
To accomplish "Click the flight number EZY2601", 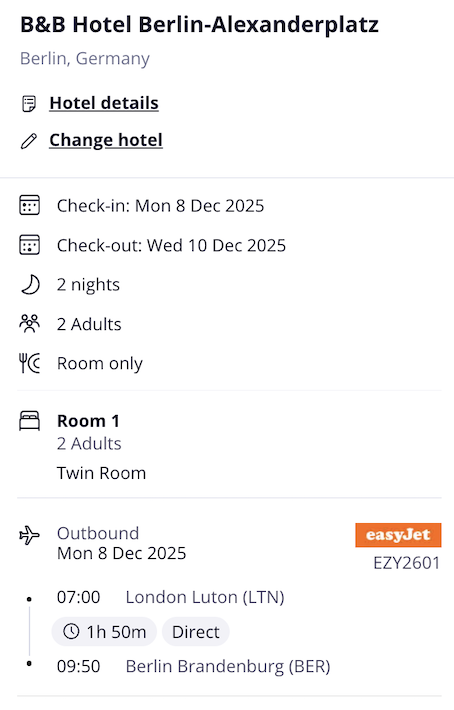I will pyautogui.click(x=406, y=563).
